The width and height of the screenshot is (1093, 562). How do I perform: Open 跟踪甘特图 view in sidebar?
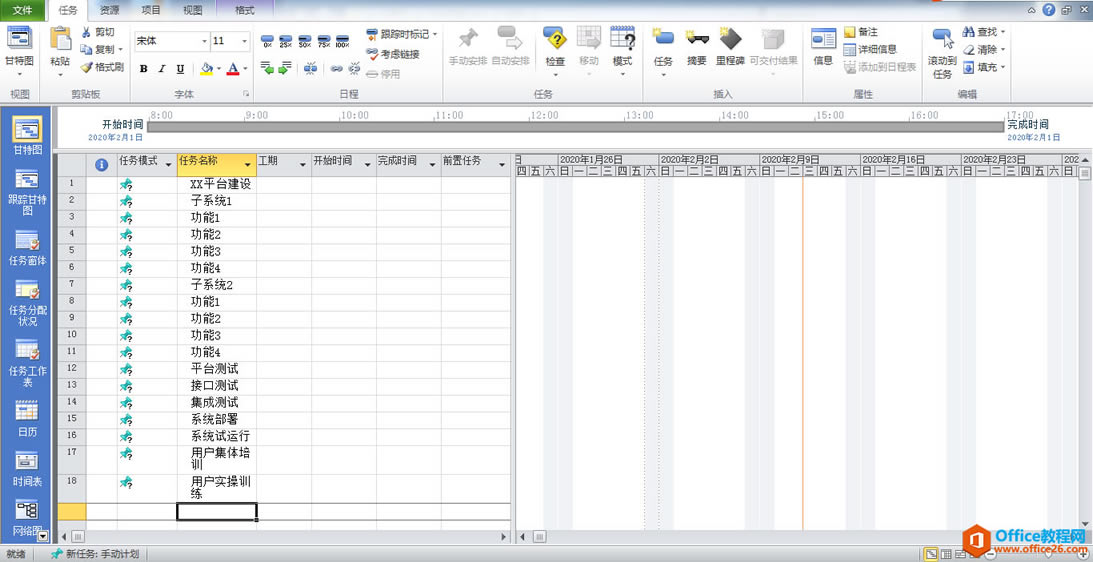coord(27,191)
